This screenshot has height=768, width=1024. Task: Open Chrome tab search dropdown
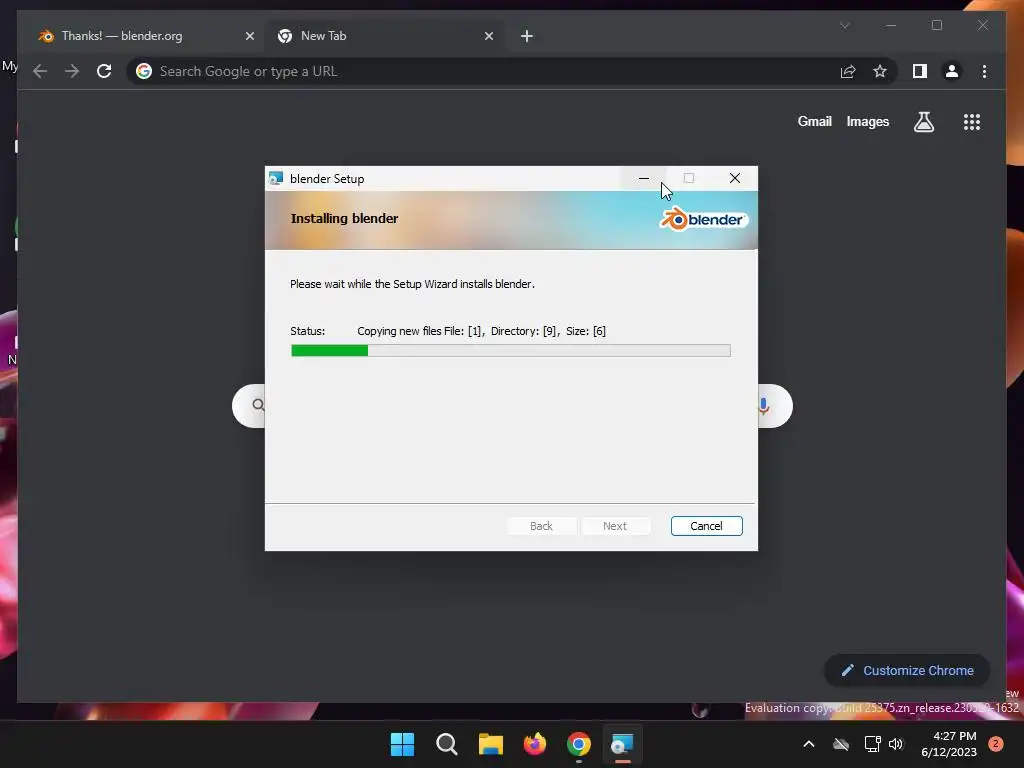point(844,25)
